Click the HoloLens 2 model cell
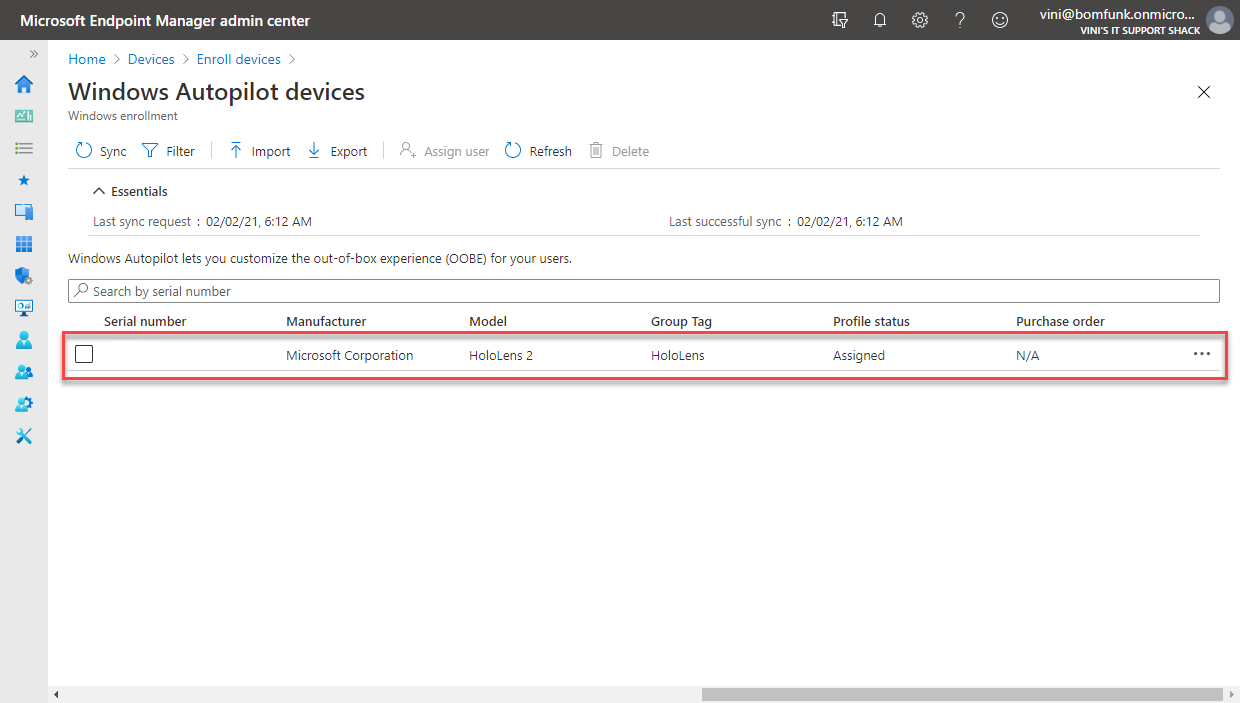 (501, 355)
